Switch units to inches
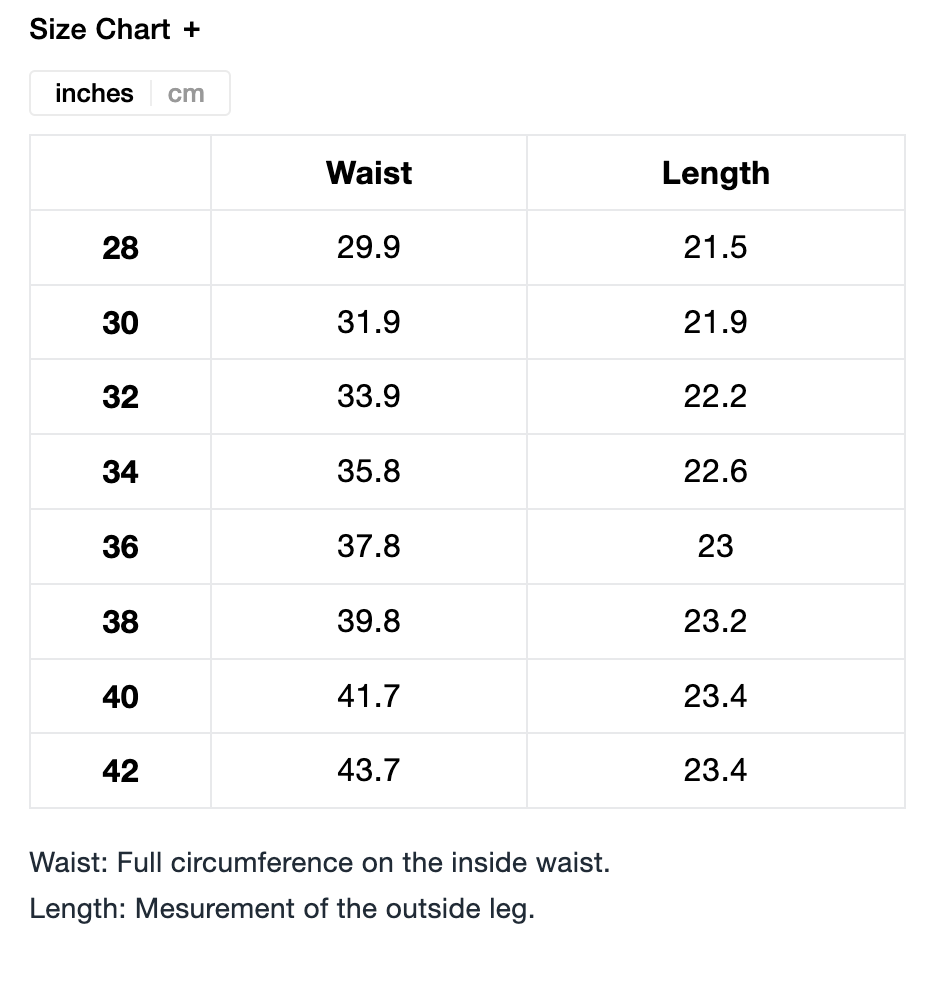The height and width of the screenshot is (994, 942). (x=94, y=93)
